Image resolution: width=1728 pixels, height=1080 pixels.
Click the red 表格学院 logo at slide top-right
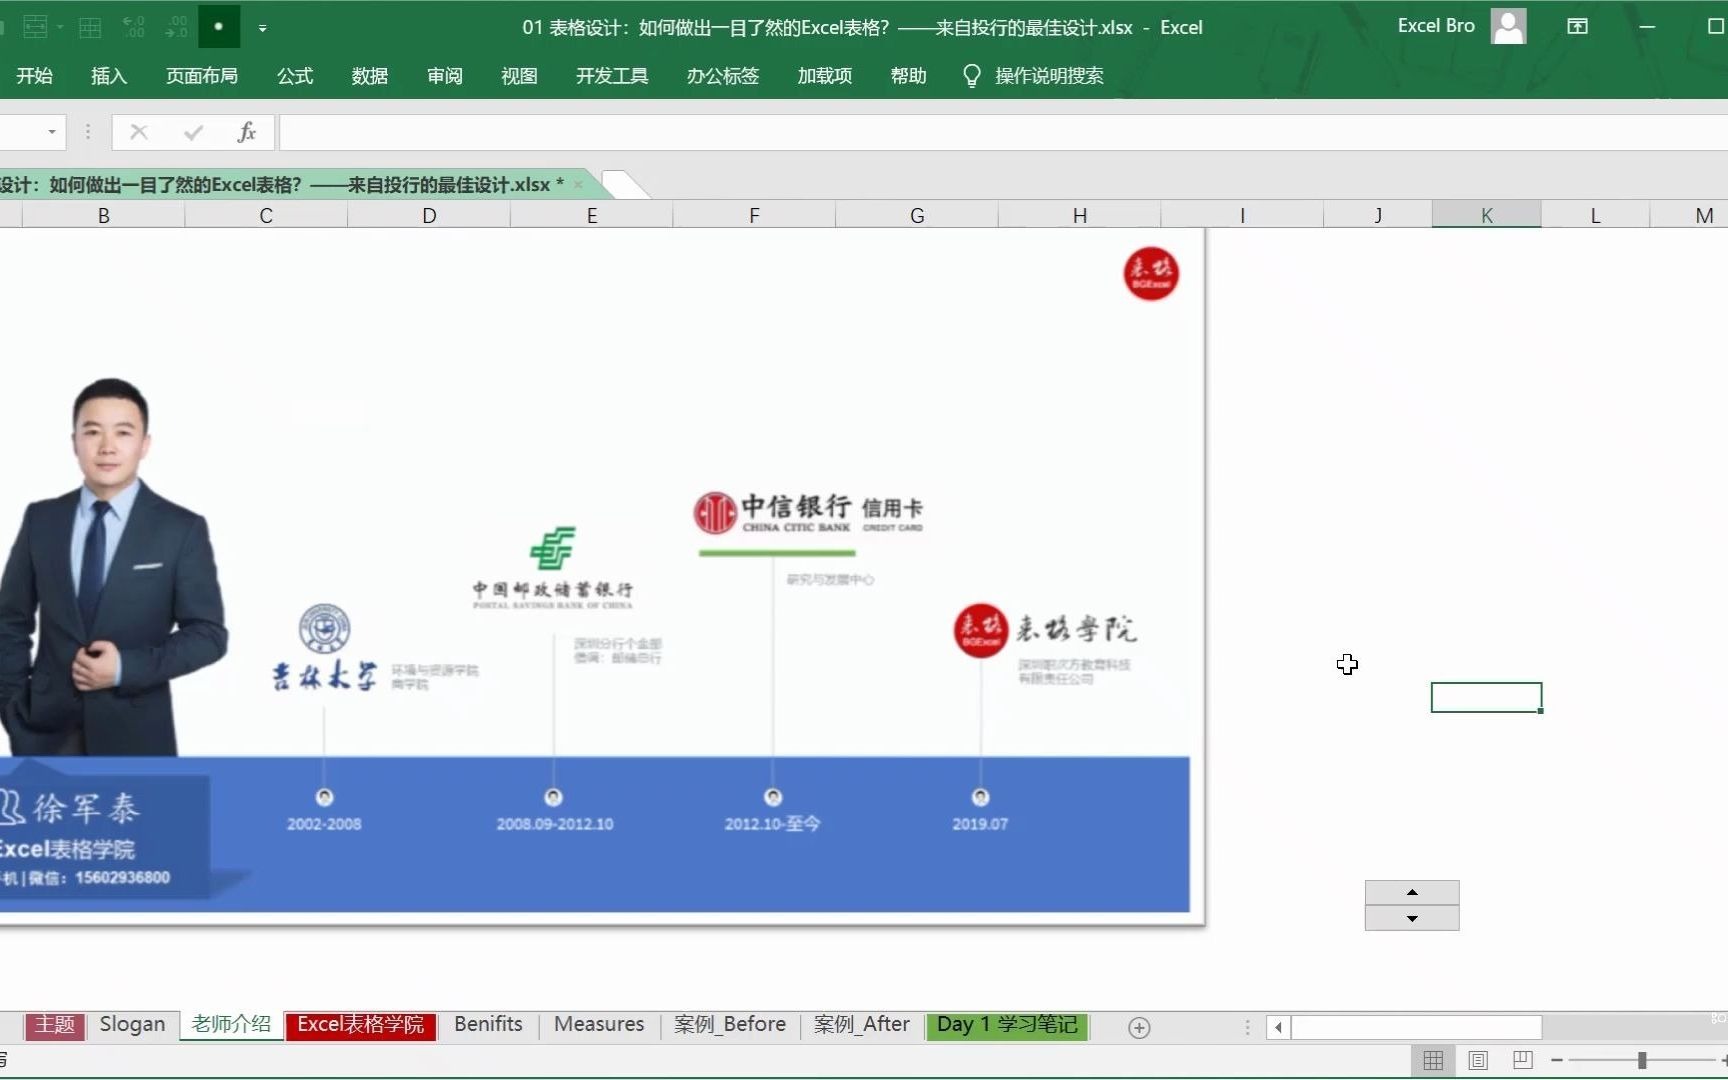click(1151, 274)
